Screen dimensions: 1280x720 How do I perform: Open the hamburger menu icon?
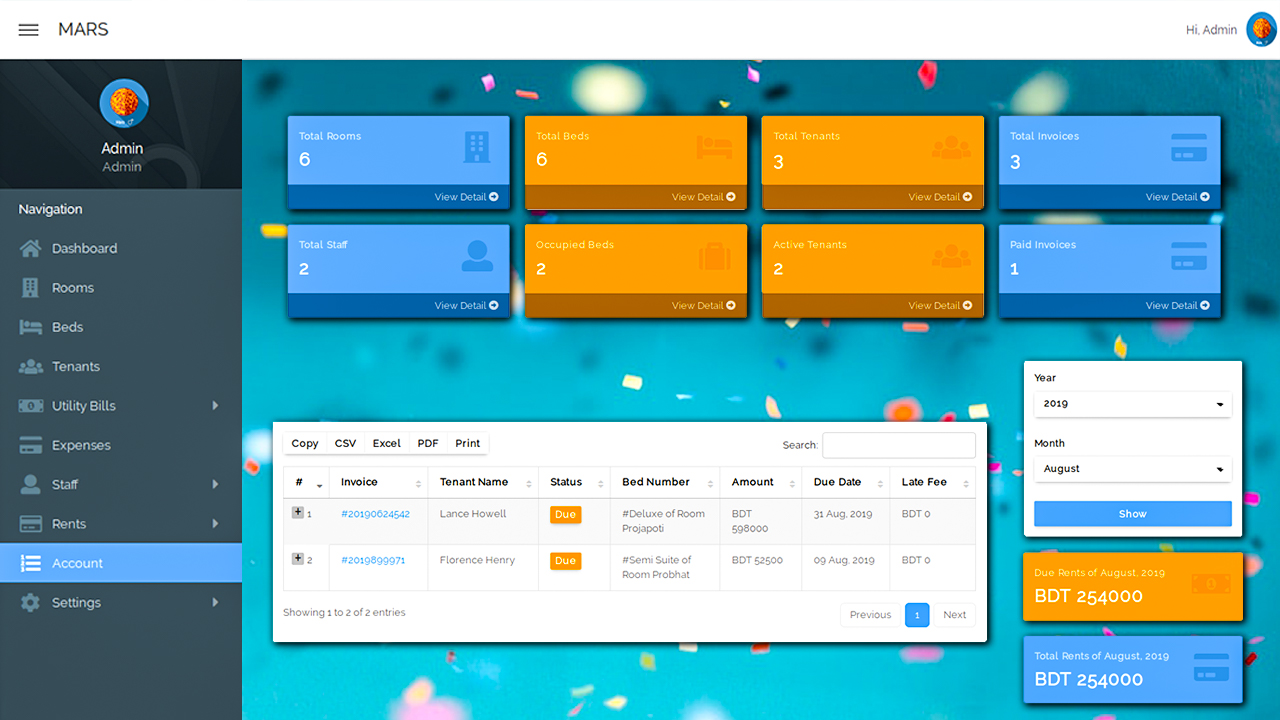(x=28, y=30)
